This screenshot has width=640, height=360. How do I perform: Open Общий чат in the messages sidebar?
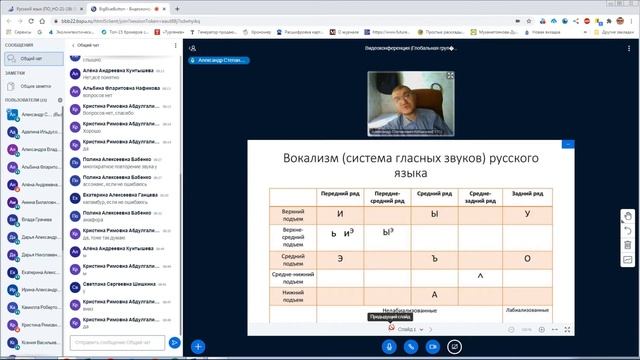click(x=34, y=59)
